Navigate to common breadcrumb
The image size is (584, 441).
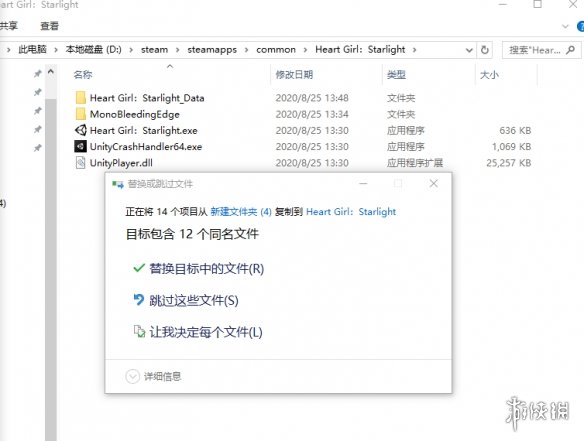click(x=276, y=50)
